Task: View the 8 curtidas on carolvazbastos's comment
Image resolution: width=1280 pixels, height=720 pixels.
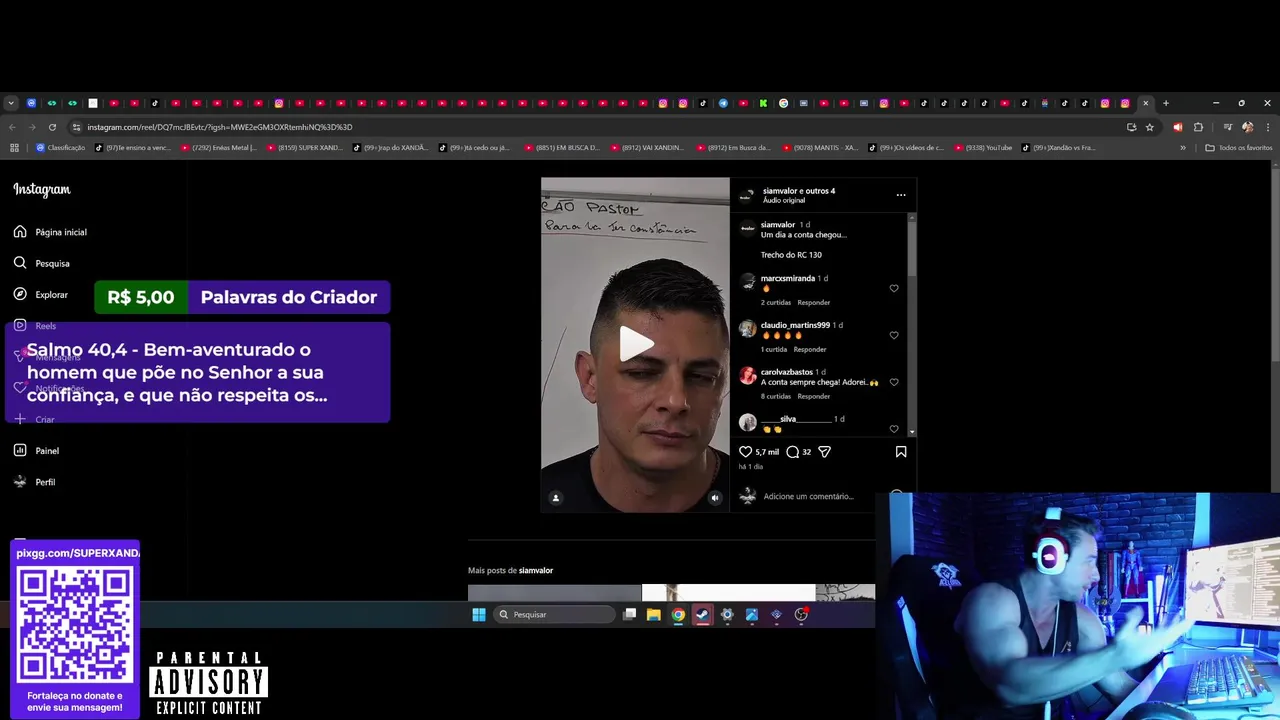Action: pyautogui.click(x=776, y=396)
